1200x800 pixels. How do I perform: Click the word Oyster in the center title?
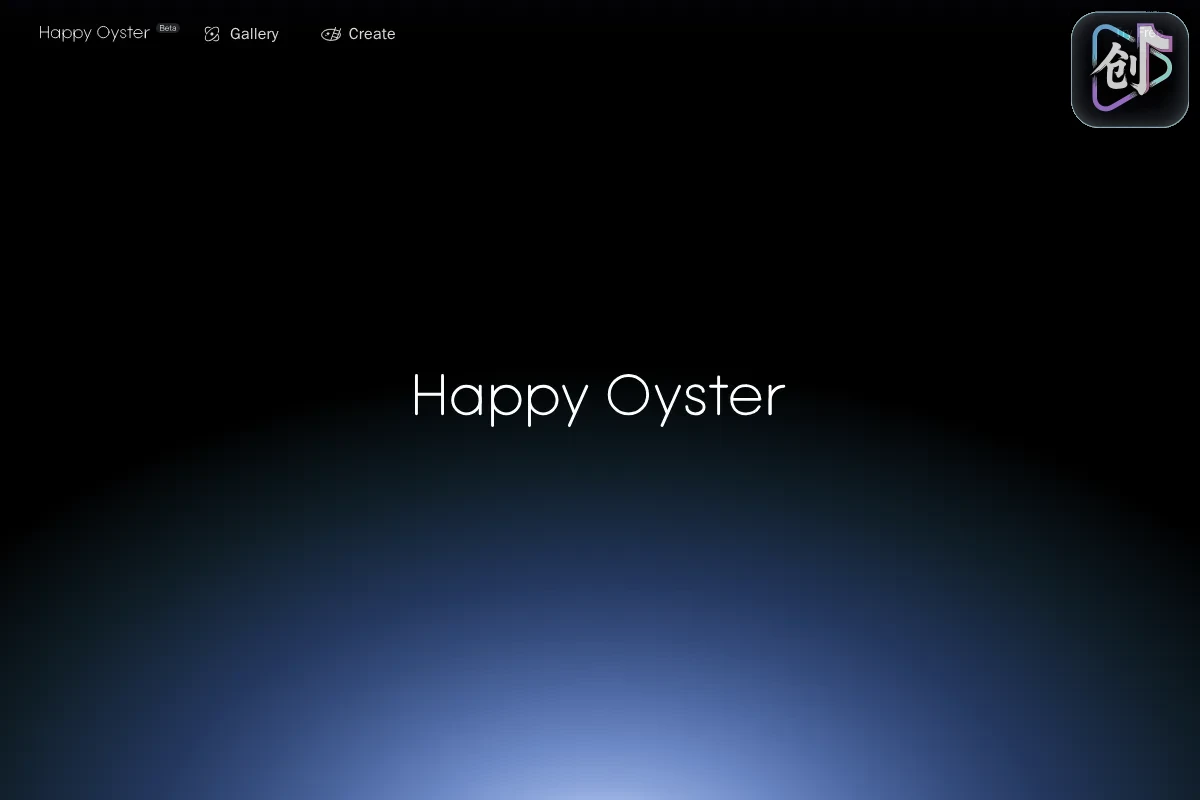pyautogui.click(x=695, y=396)
